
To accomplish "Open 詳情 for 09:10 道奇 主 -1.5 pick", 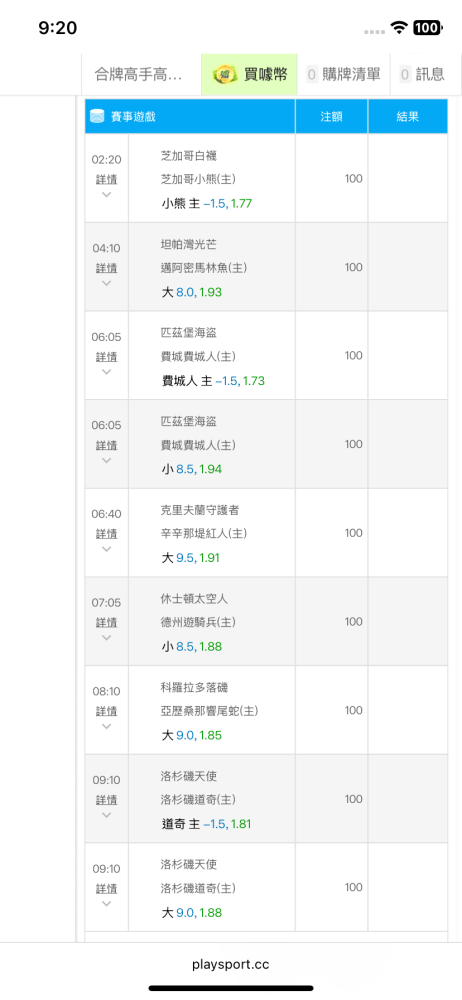I will click(107, 800).
